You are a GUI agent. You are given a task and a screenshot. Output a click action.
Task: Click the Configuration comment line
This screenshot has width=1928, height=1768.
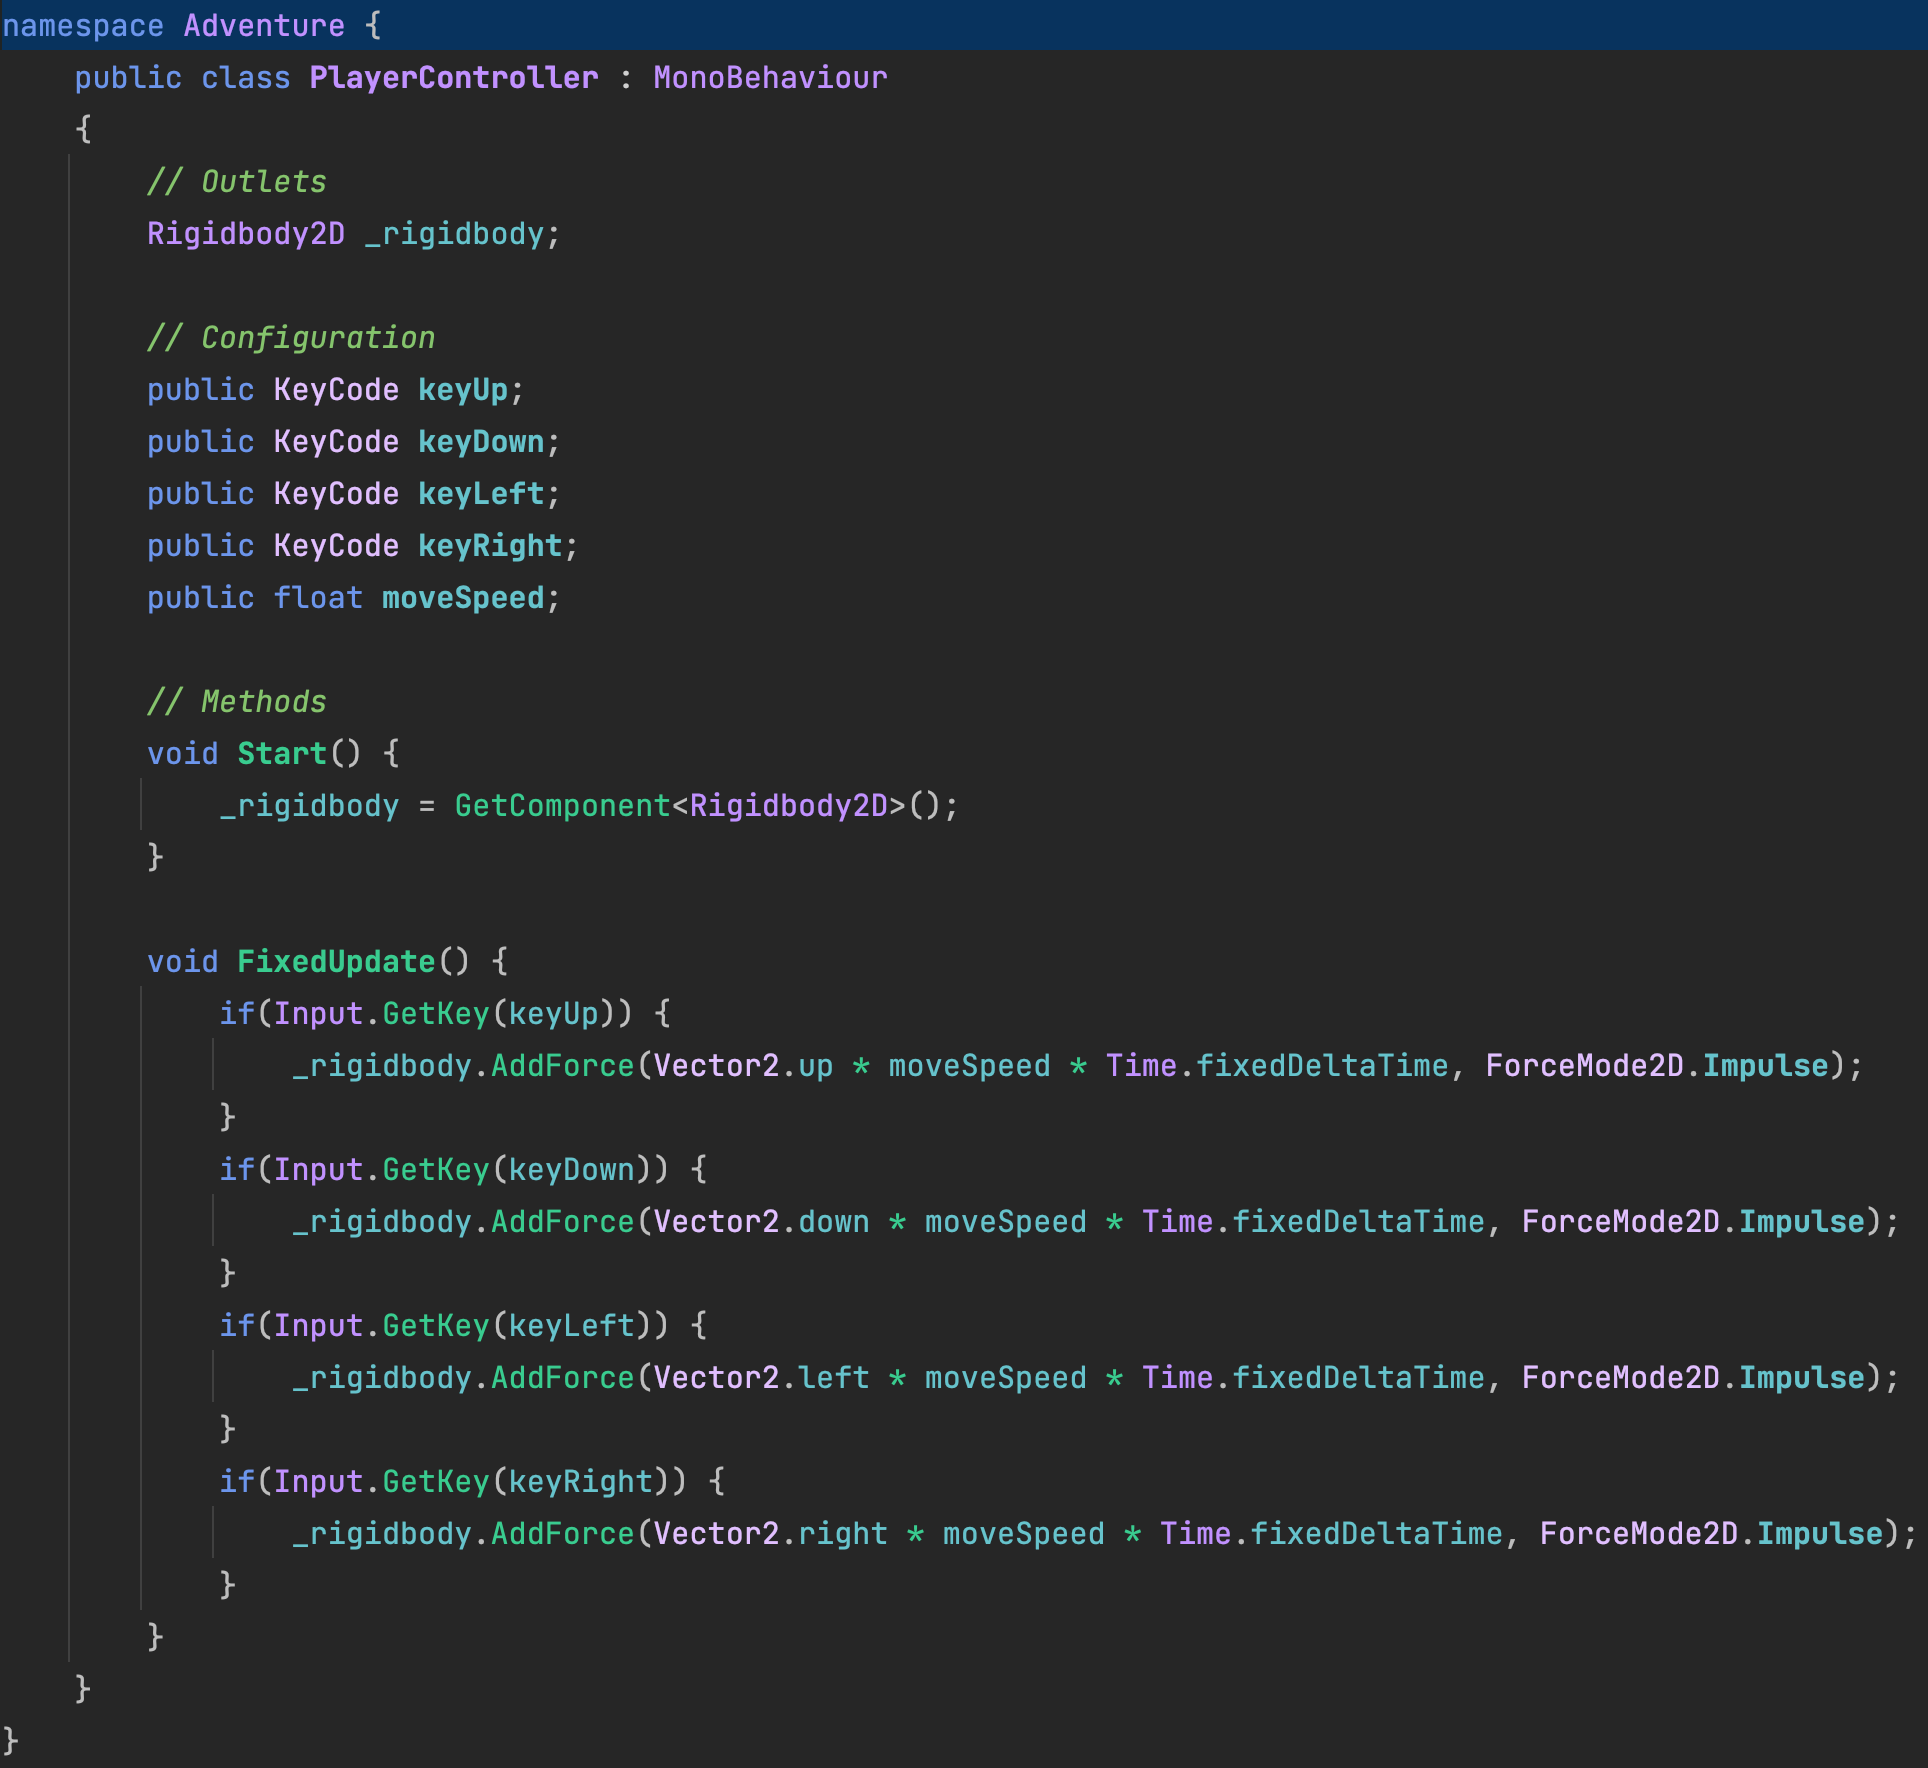click(290, 338)
